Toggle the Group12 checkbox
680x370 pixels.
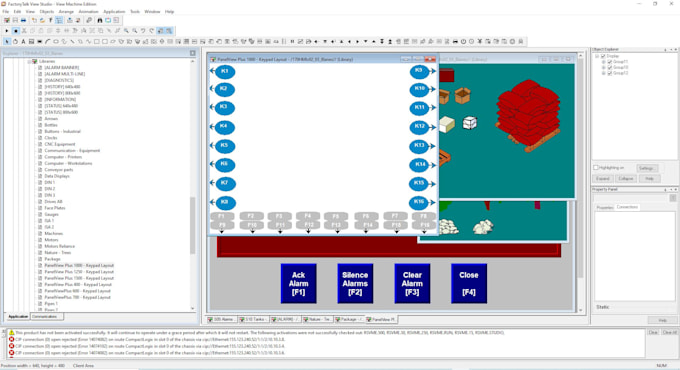pyautogui.click(x=610, y=73)
